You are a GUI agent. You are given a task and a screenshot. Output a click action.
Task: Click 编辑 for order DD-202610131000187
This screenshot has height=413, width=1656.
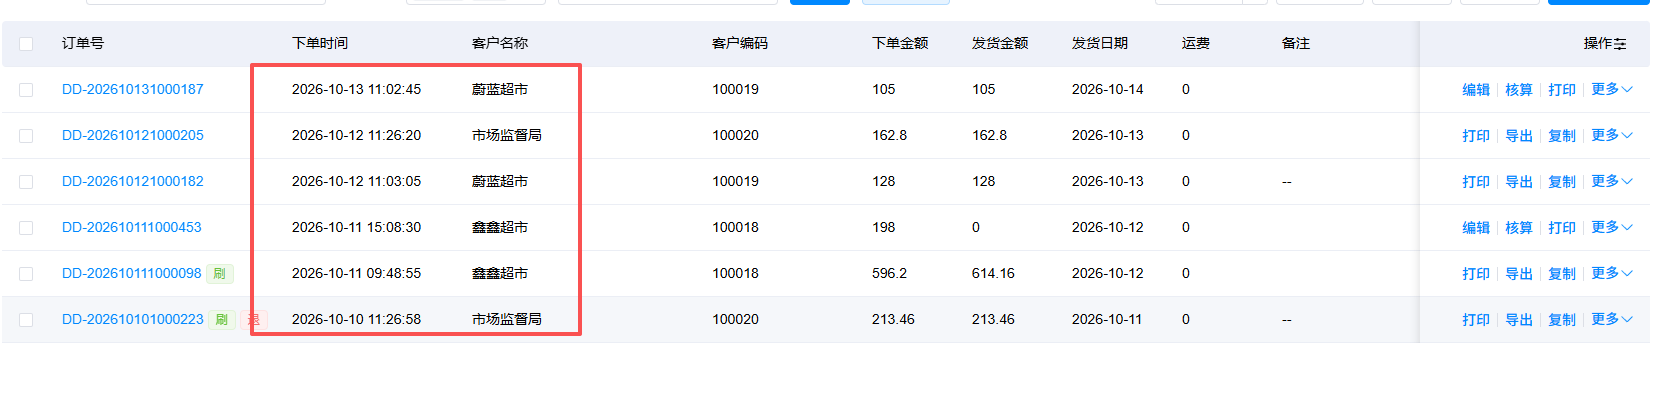[x=1476, y=90]
